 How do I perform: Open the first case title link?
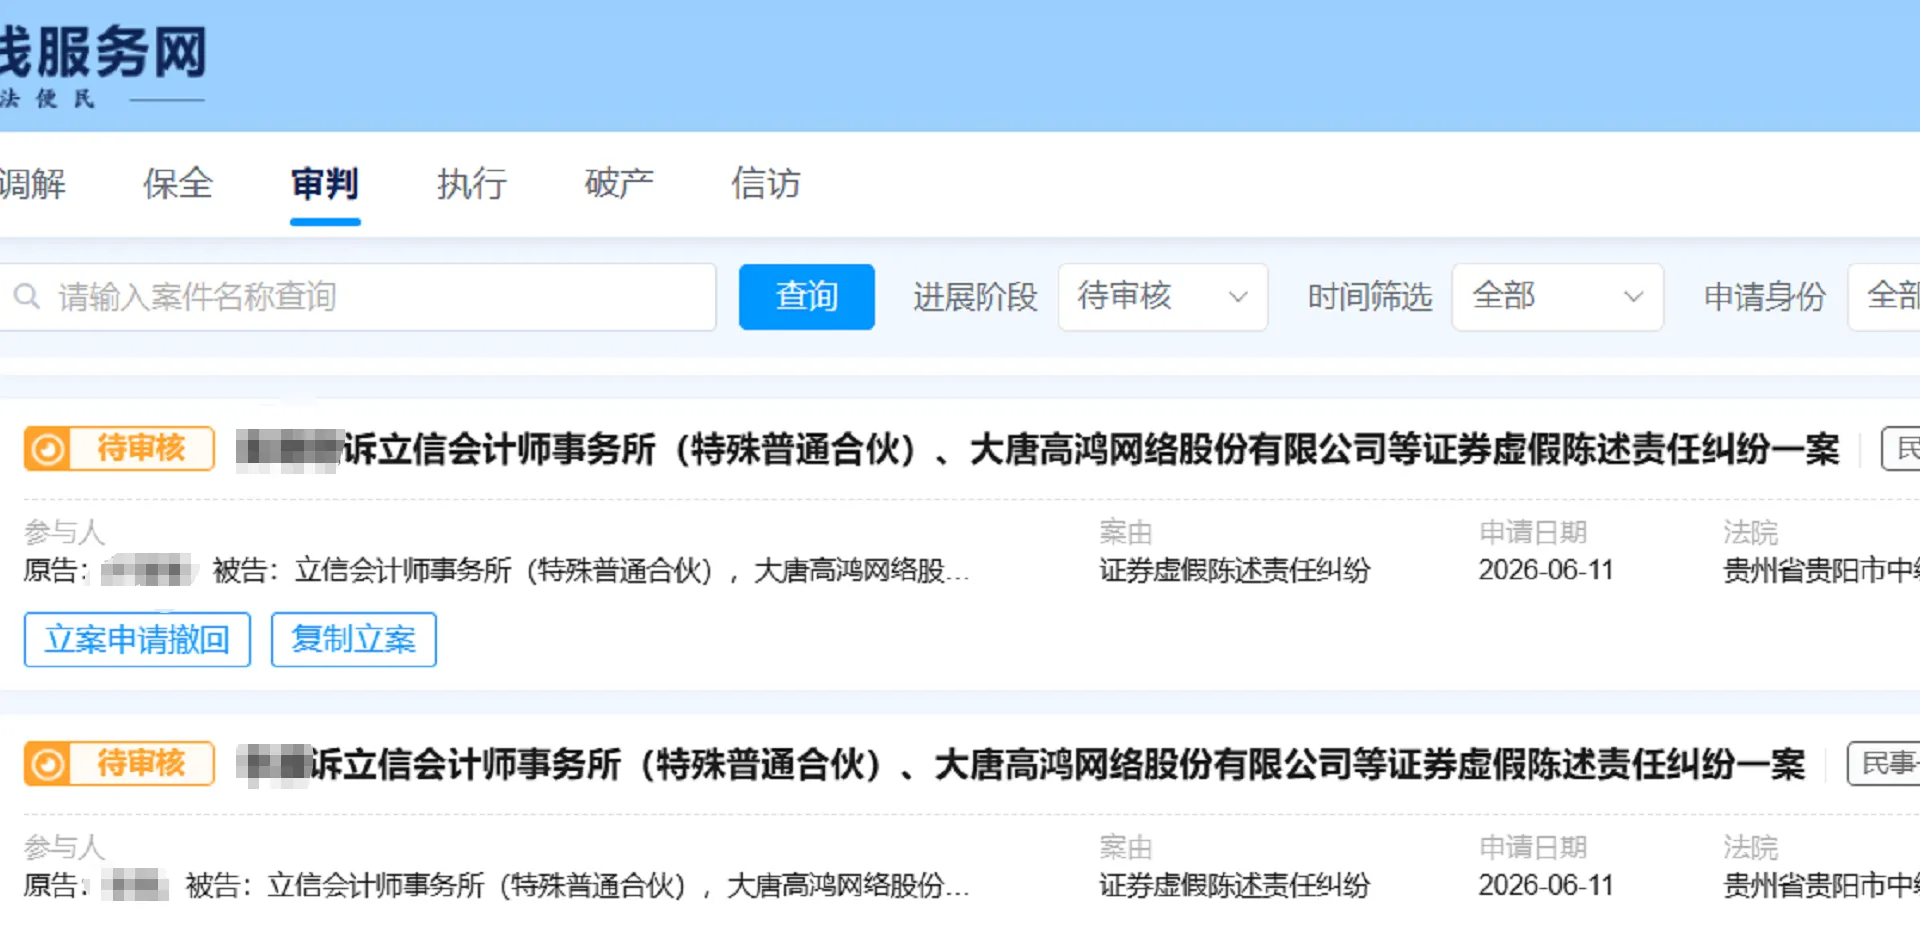coord(1038,449)
